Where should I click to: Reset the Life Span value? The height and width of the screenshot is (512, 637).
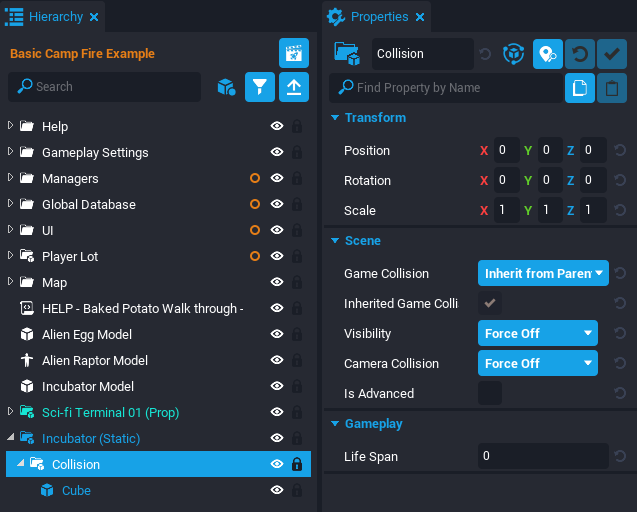click(x=620, y=456)
